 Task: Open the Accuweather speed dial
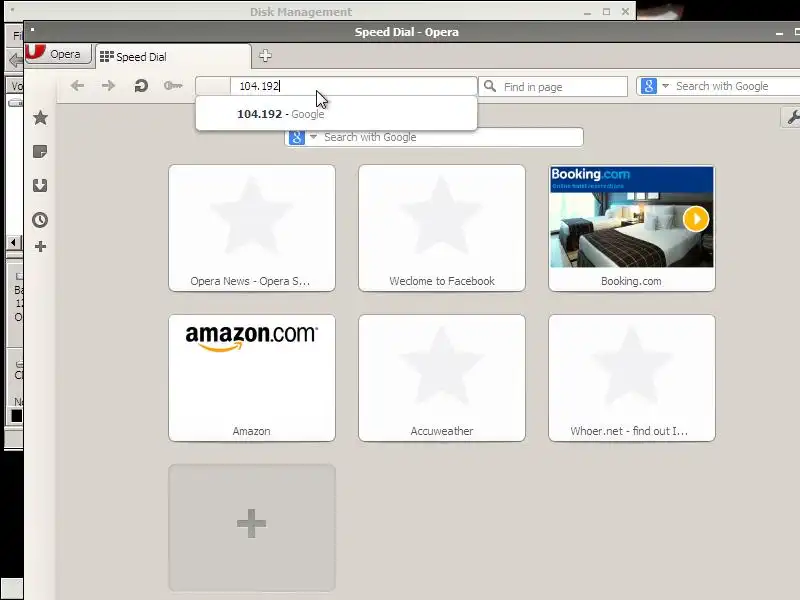pos(442,378)
